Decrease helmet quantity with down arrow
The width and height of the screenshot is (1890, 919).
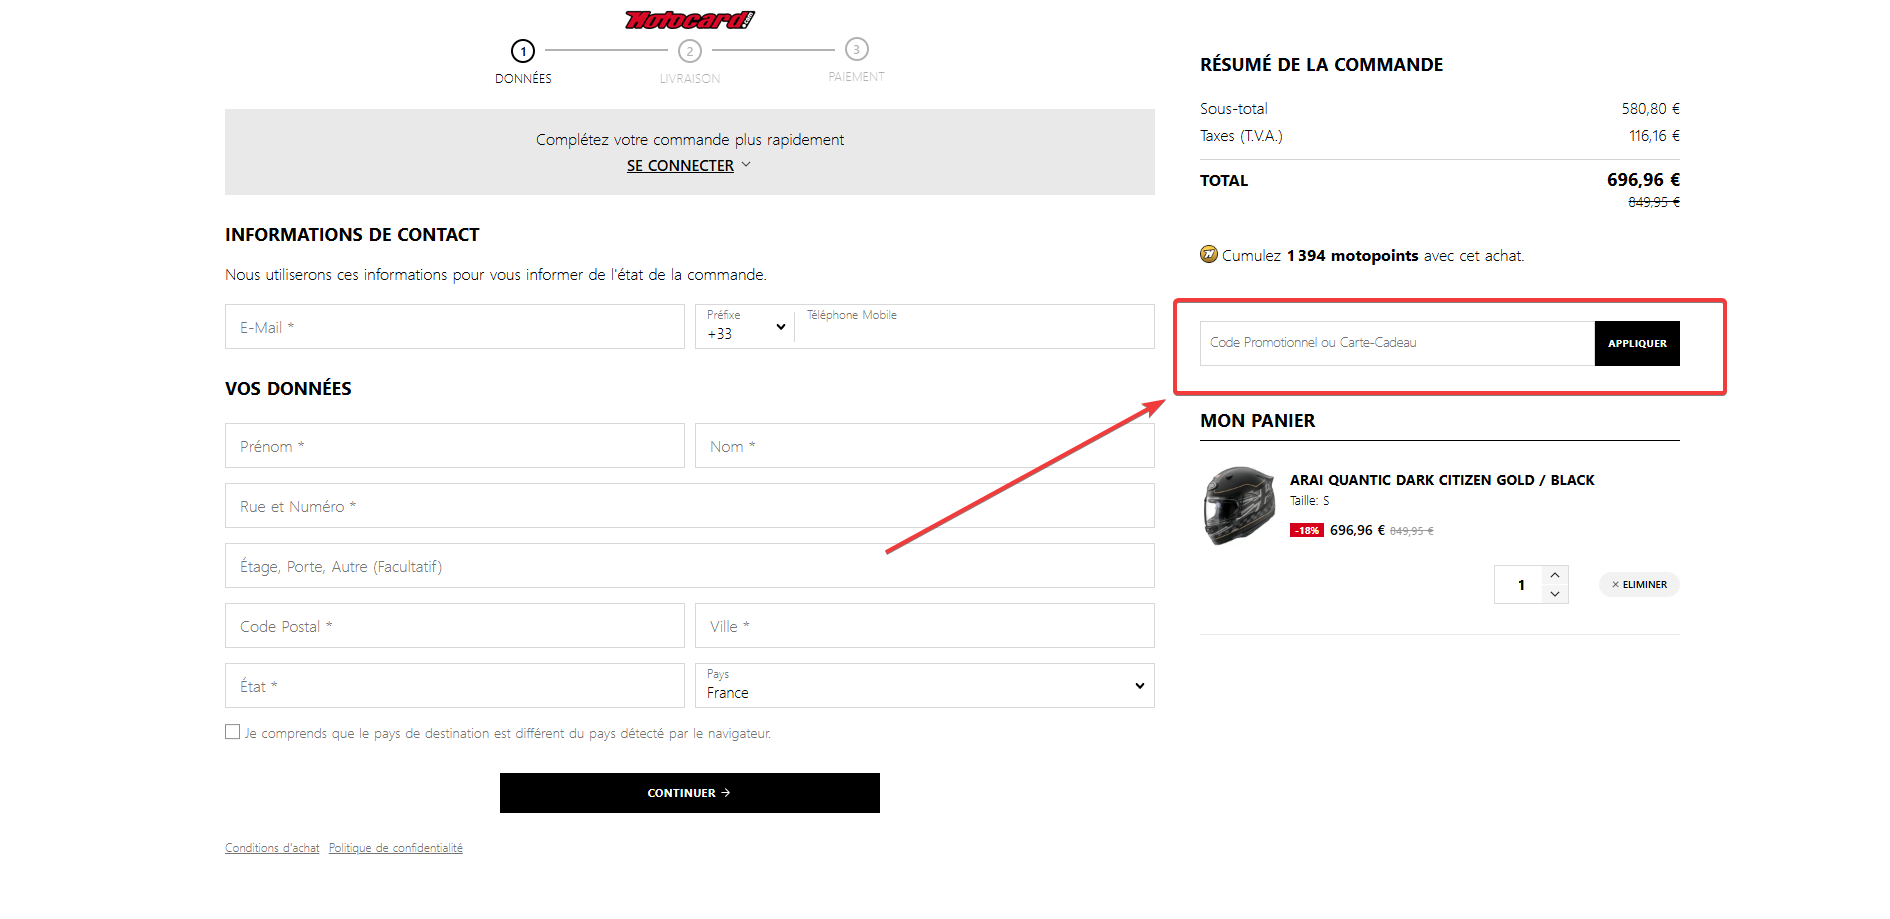click(x=1555, y=594)
